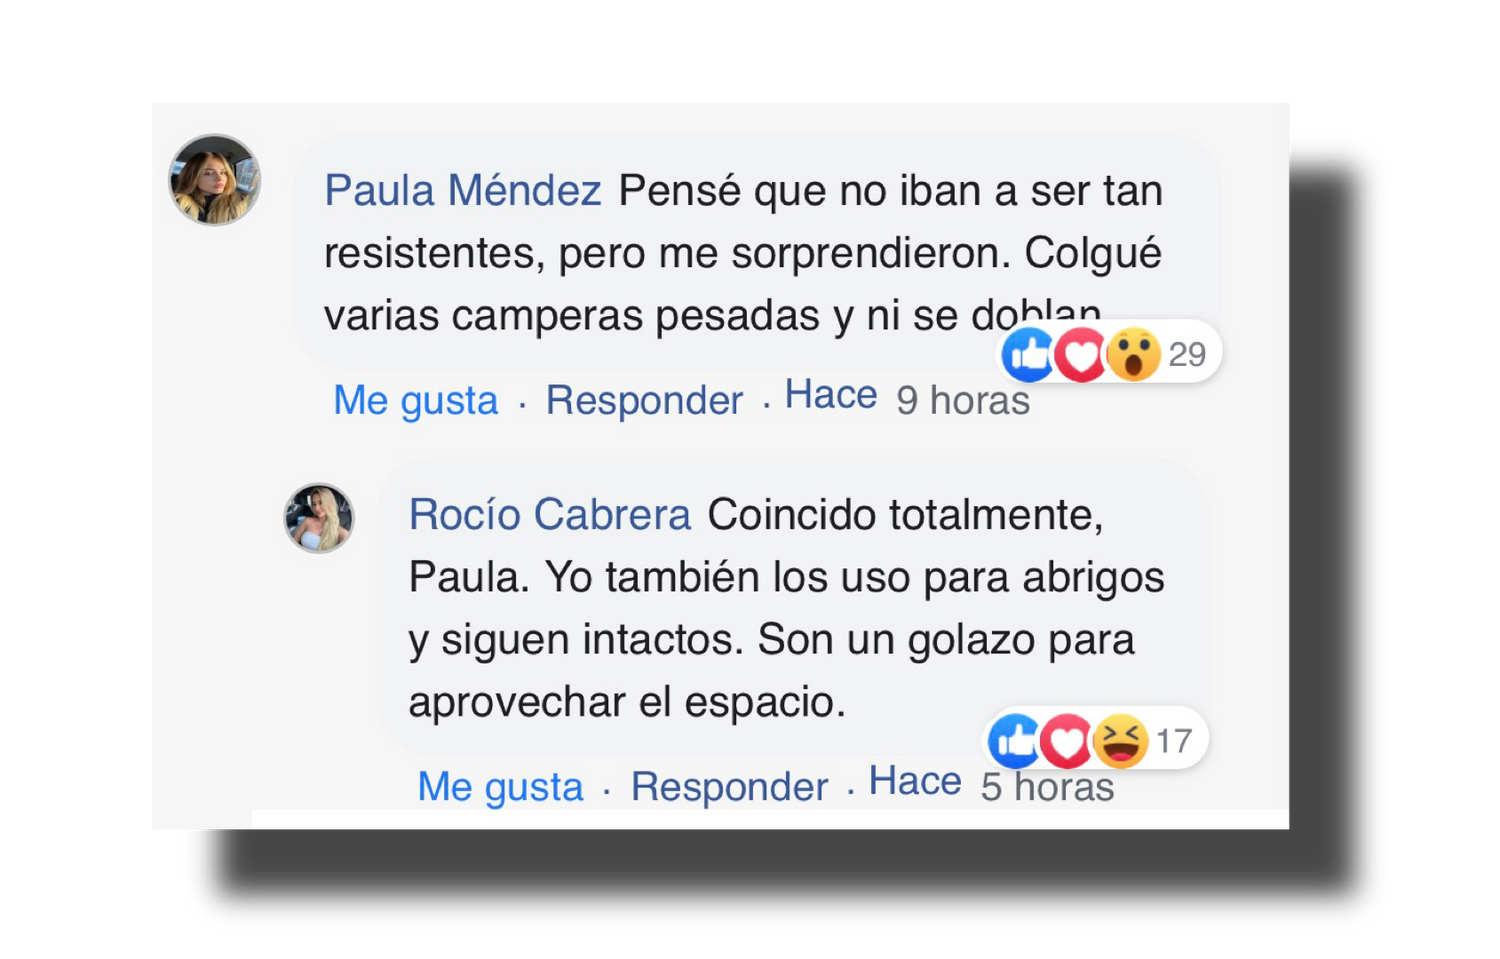The height and width of the screenshot is (959, 1500).
Task: Select Rocío's reply text mentioning golazo
Action: pos(786,608)
